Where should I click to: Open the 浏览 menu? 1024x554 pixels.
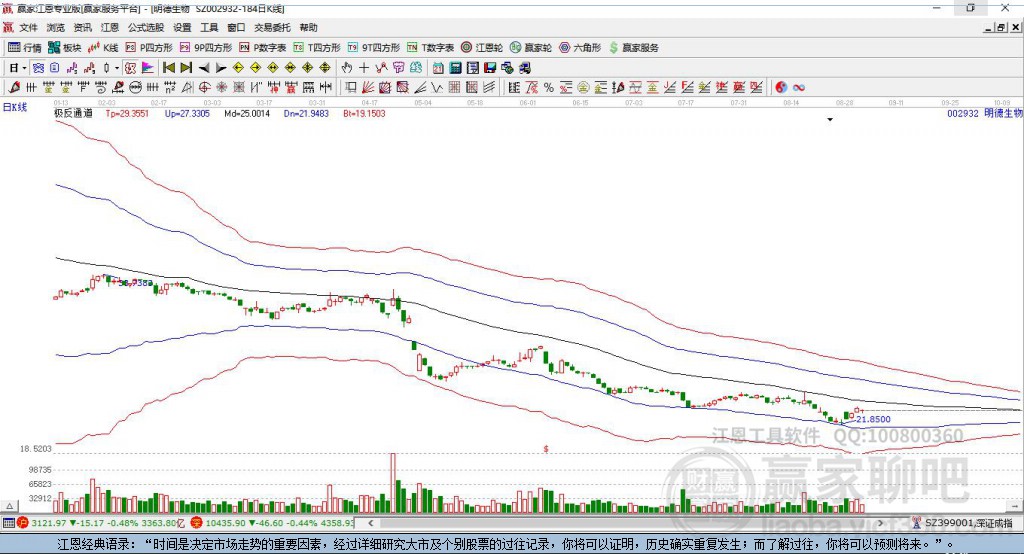[56, 27]
